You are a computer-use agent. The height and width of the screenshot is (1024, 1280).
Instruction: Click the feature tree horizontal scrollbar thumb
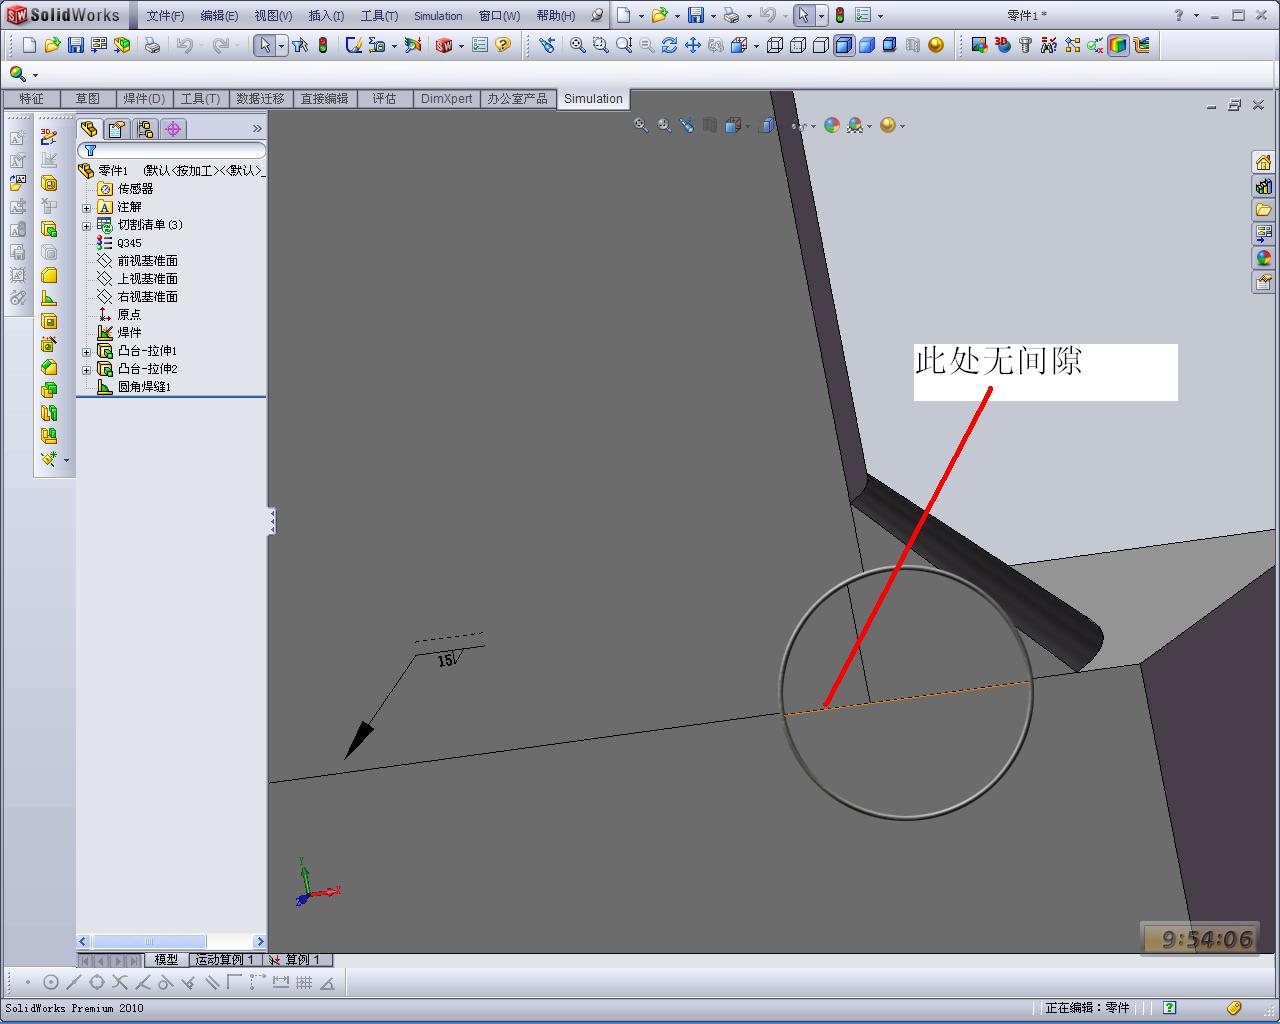pos(149,942)
